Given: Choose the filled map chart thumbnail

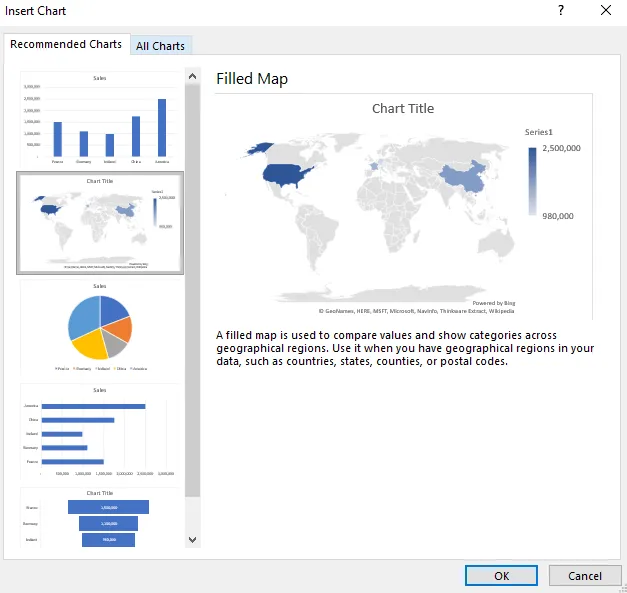Looking at the screenshot, I should click(x=100, y=223).
